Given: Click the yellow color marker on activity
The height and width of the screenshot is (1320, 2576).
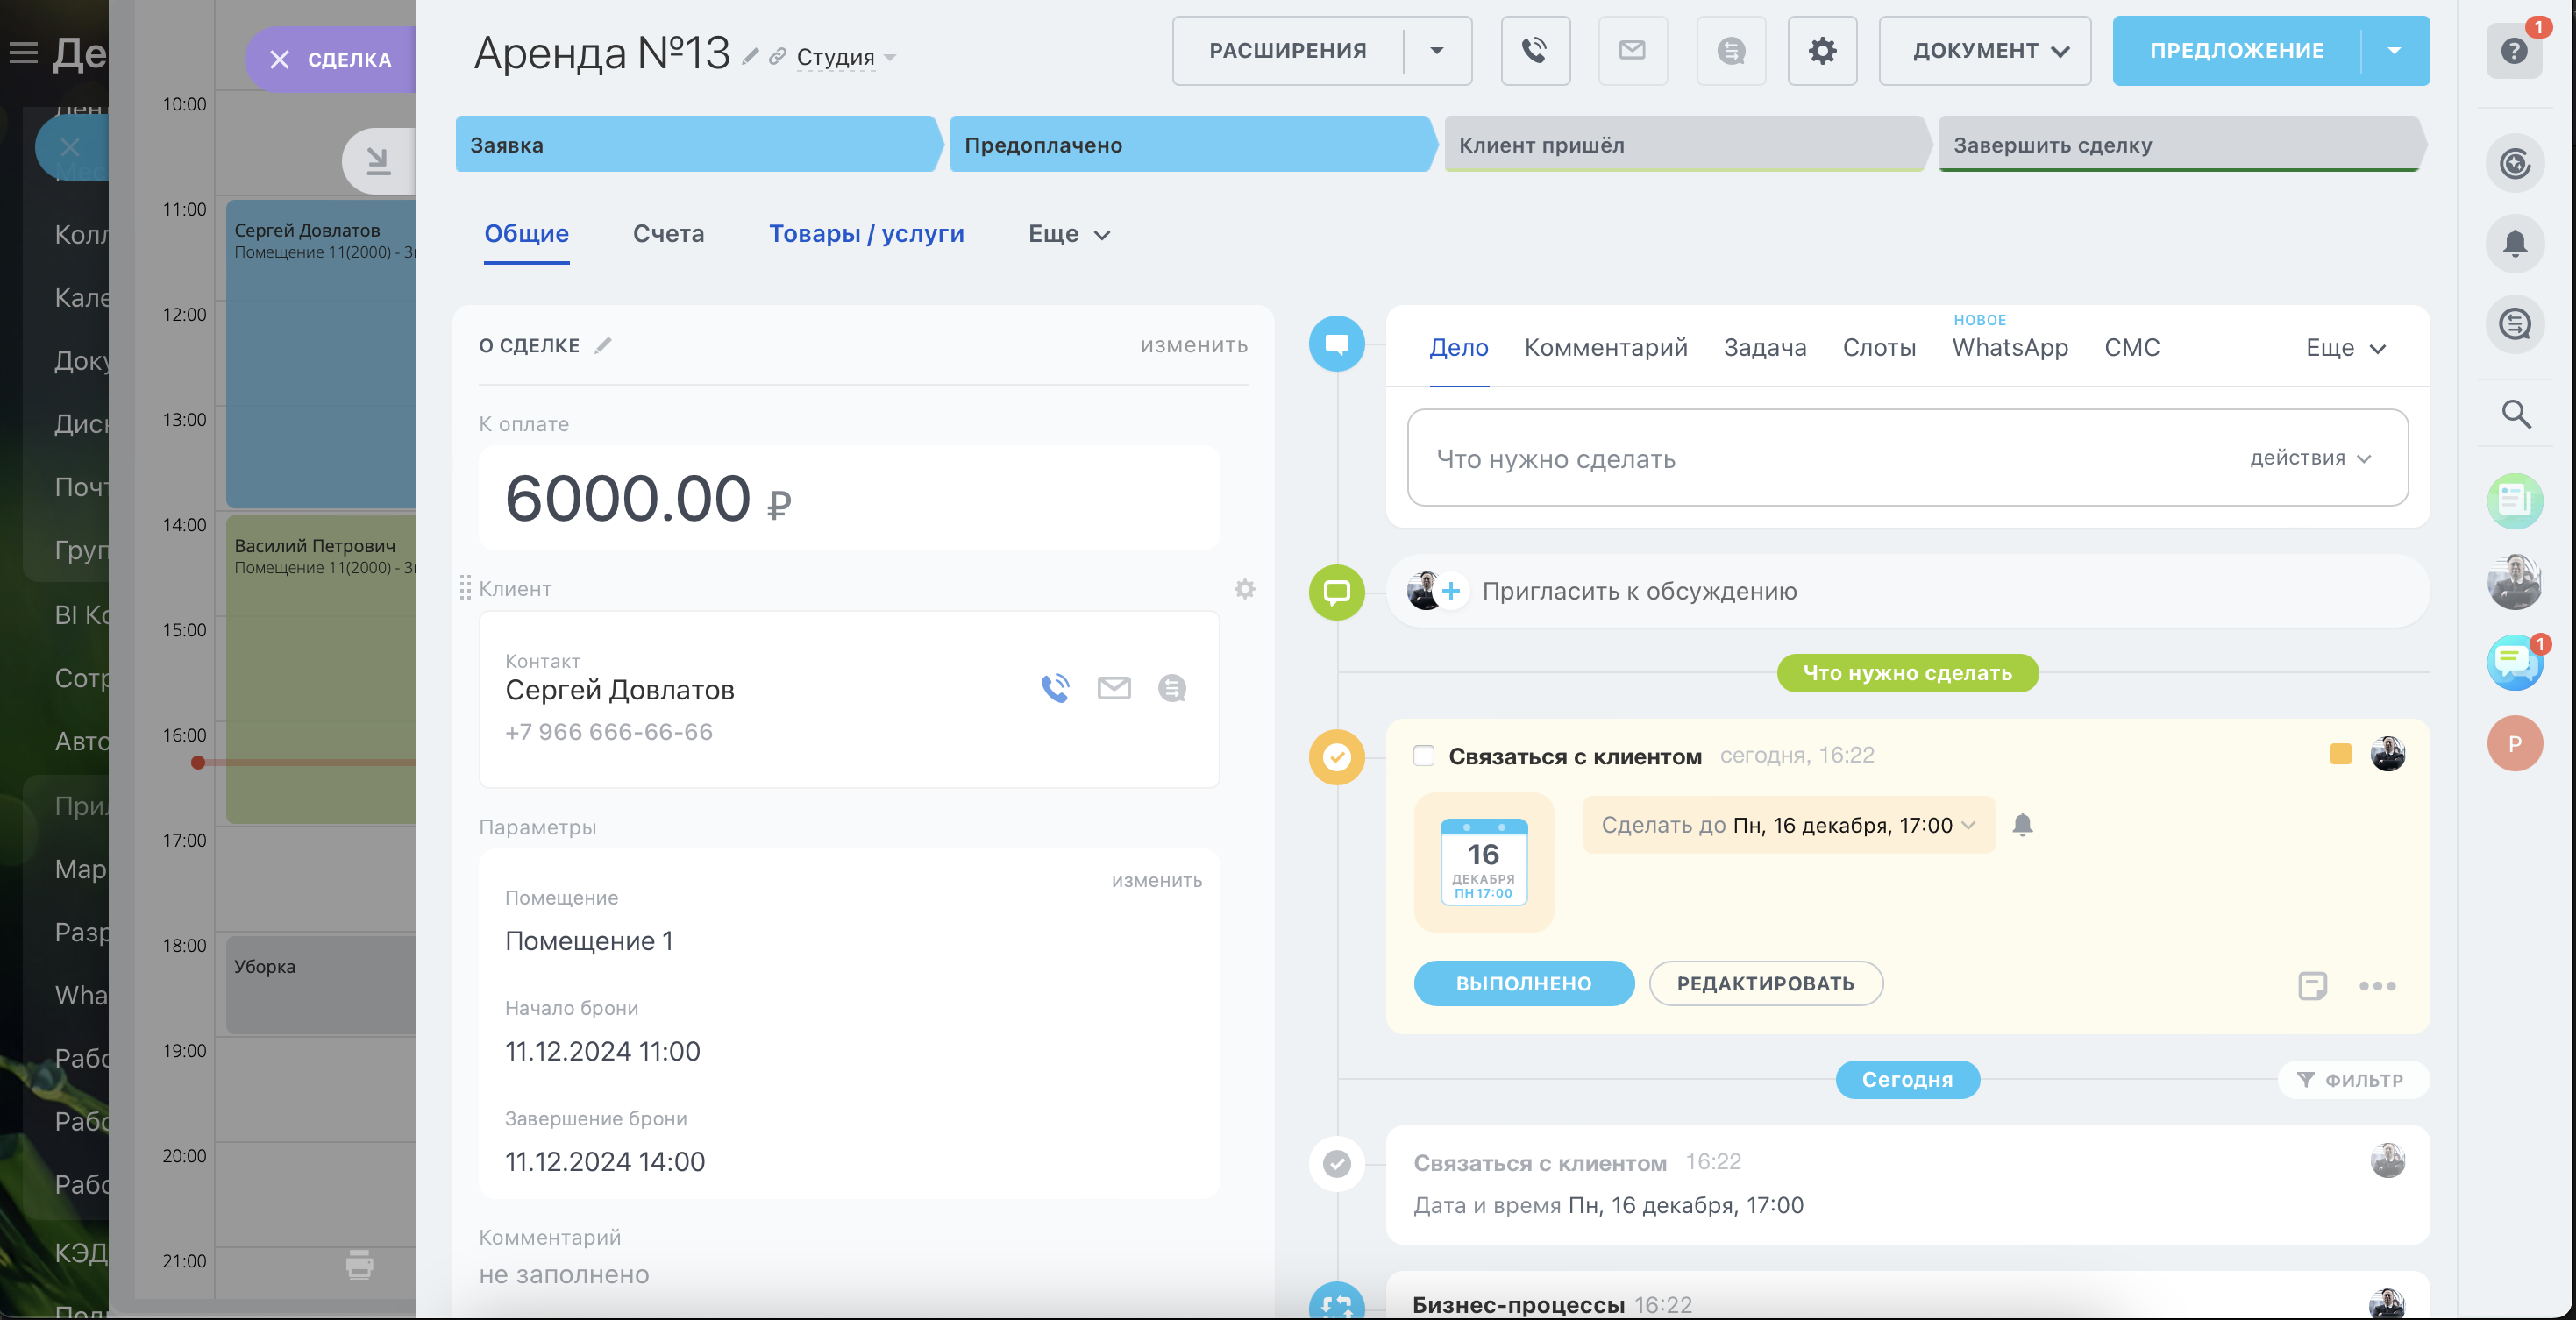Looking at the screenshot, I should tap(2340, 754).
